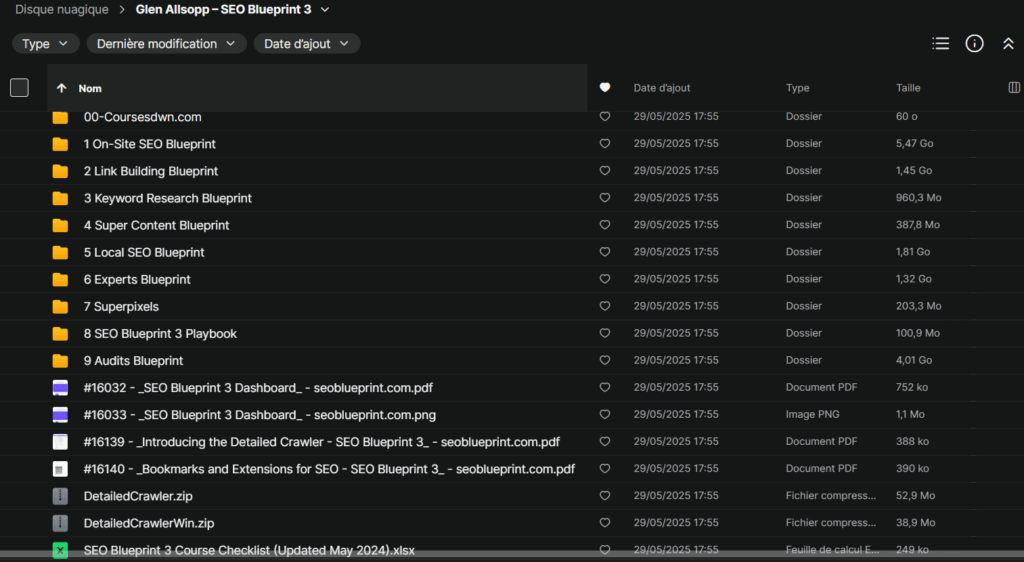Expand the Glen Allsopp folder breadcrumb menu
Screen dimensions: 1024x562
point(325,10)
